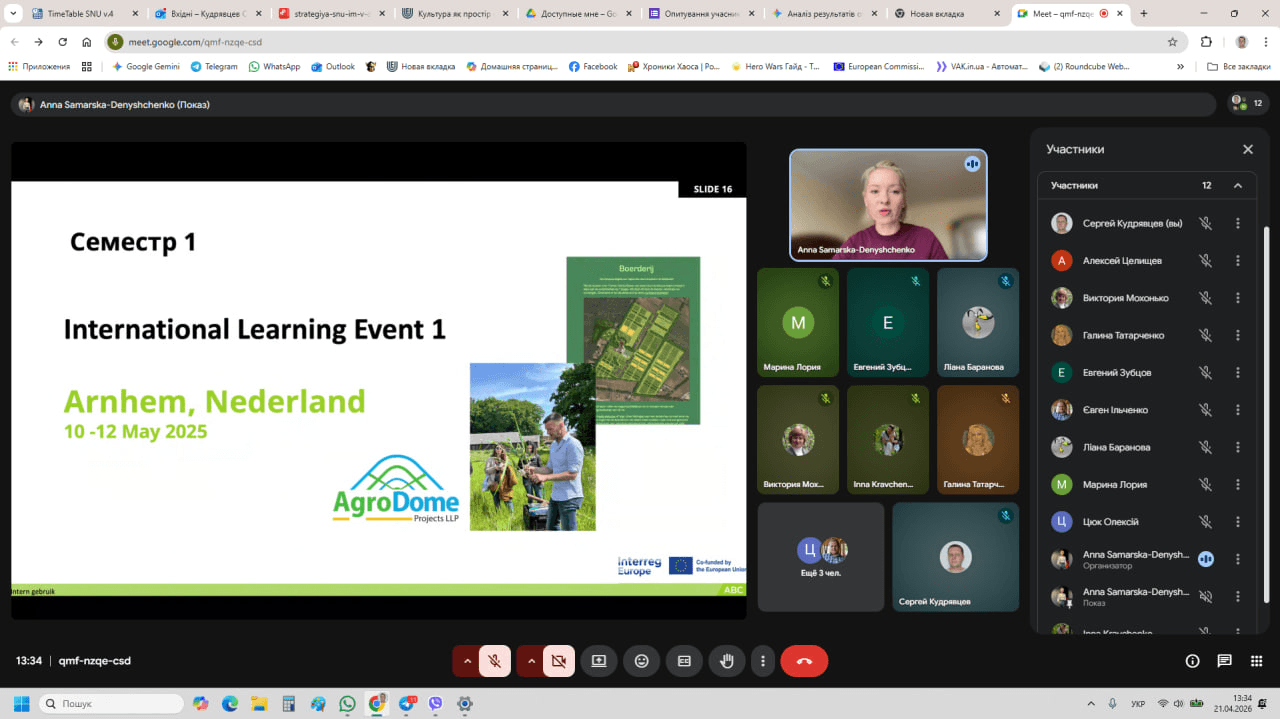The height and width of the screenshot is (719, 1280).
Task: Turn on closed captions
Action: [684, 661]
